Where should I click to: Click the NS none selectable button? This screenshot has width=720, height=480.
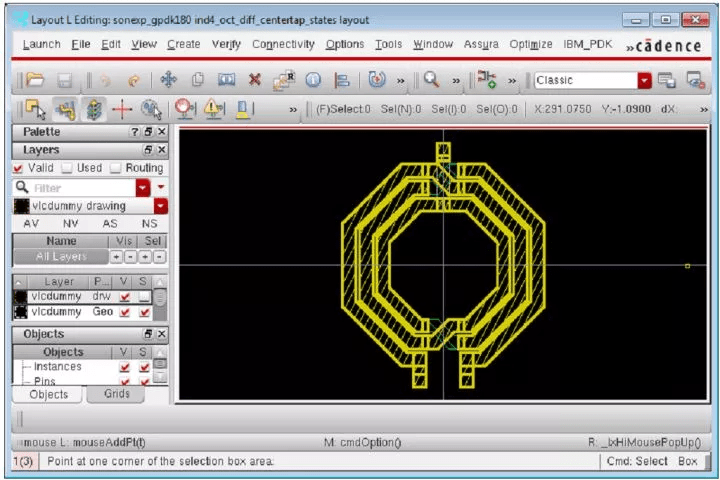149,224
